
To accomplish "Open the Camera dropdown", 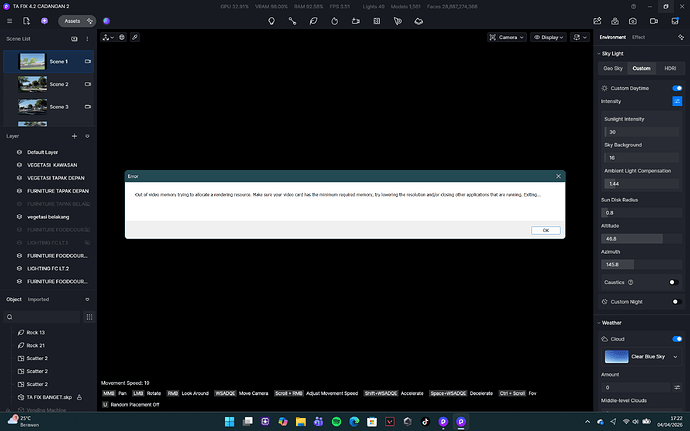I will (507, 37).
